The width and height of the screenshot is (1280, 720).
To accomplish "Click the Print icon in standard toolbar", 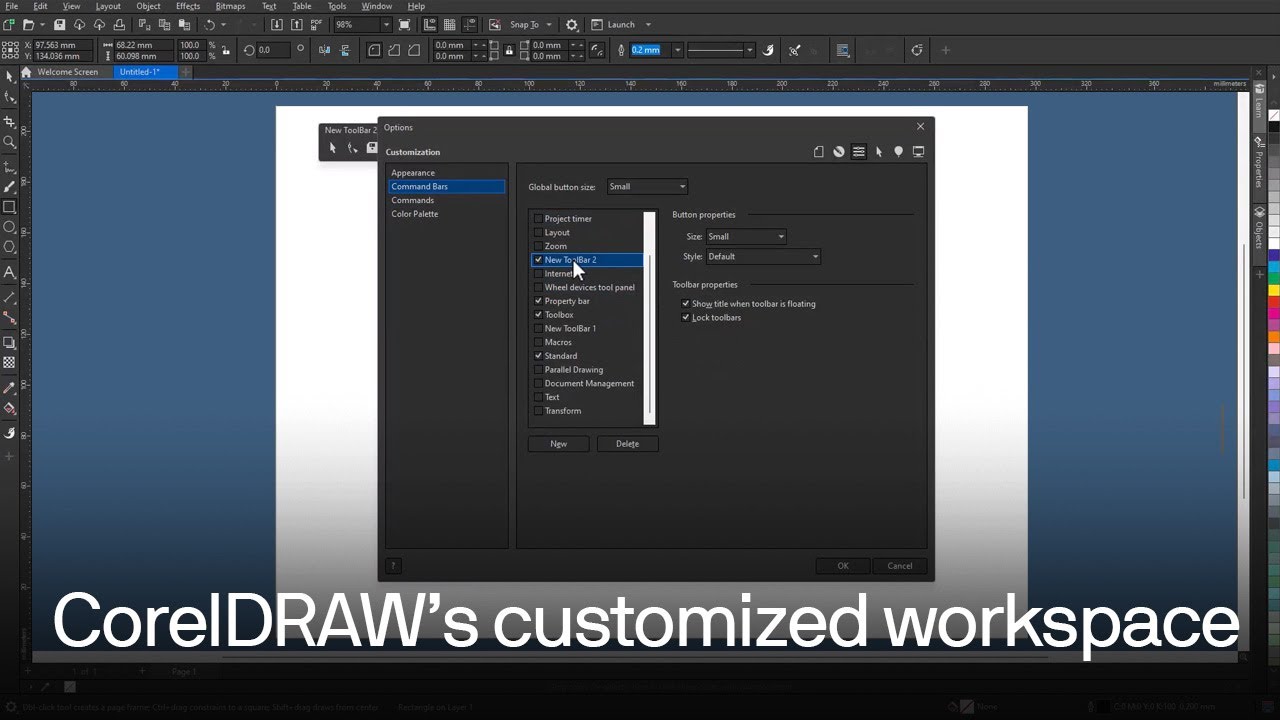I will point(120,24).
